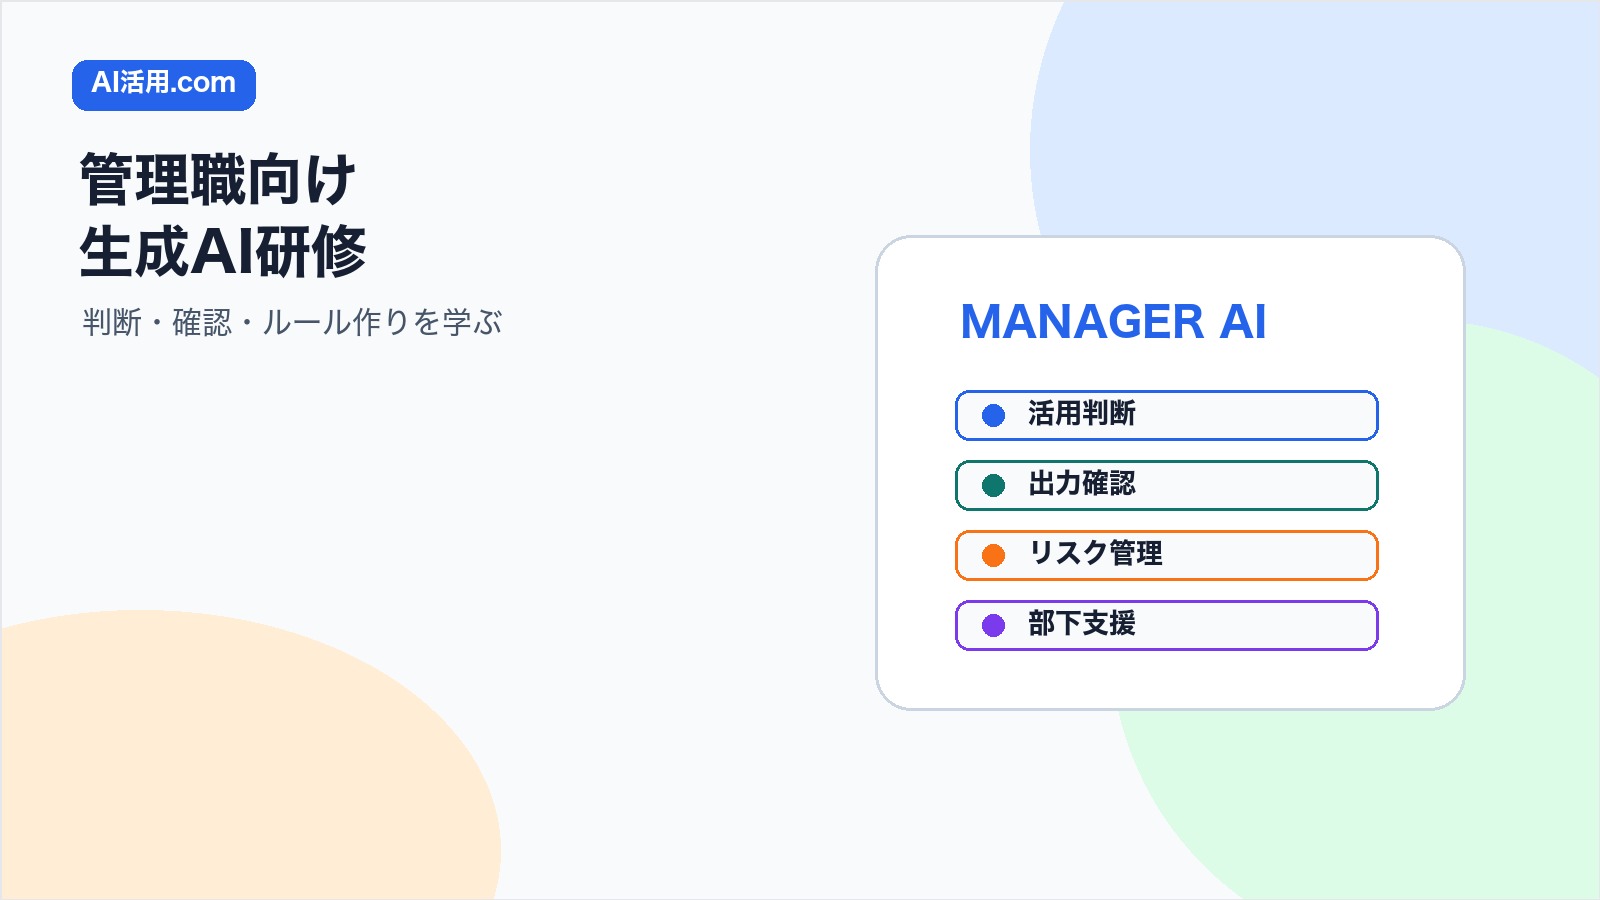Select the 出力確認 pill item
The image size is (1600, 900).
coord(1167,485)
